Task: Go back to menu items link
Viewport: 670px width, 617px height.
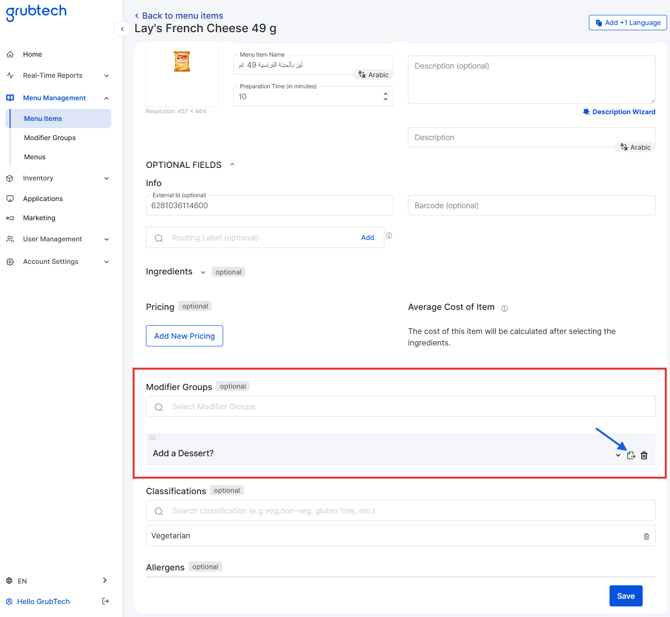Action: tap(179, 16)
